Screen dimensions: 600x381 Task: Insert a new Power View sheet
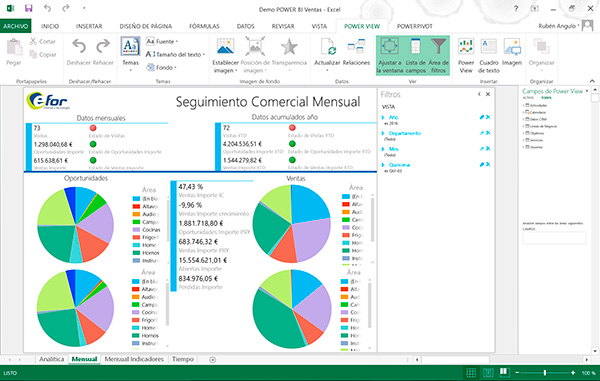click(x=466, y=55)
